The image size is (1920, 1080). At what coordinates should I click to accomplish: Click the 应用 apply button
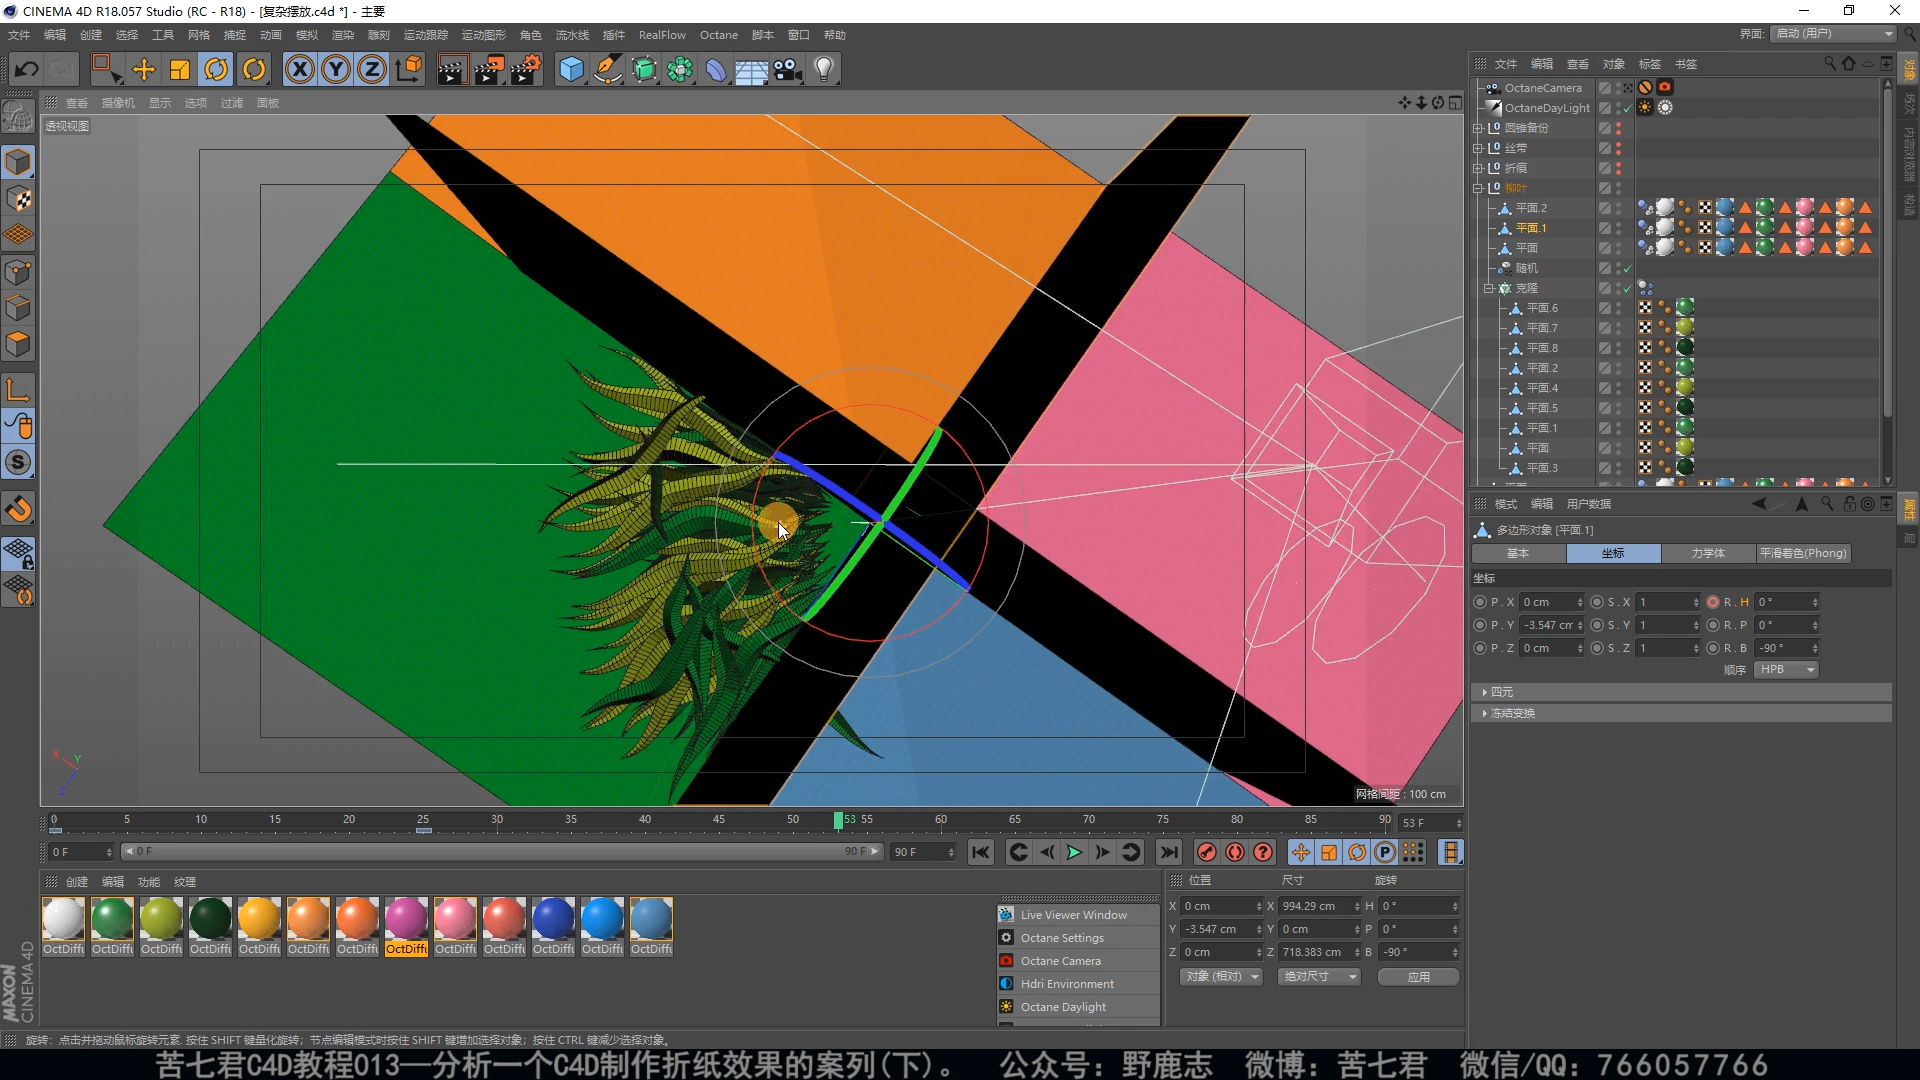(x=1418, y=977)
